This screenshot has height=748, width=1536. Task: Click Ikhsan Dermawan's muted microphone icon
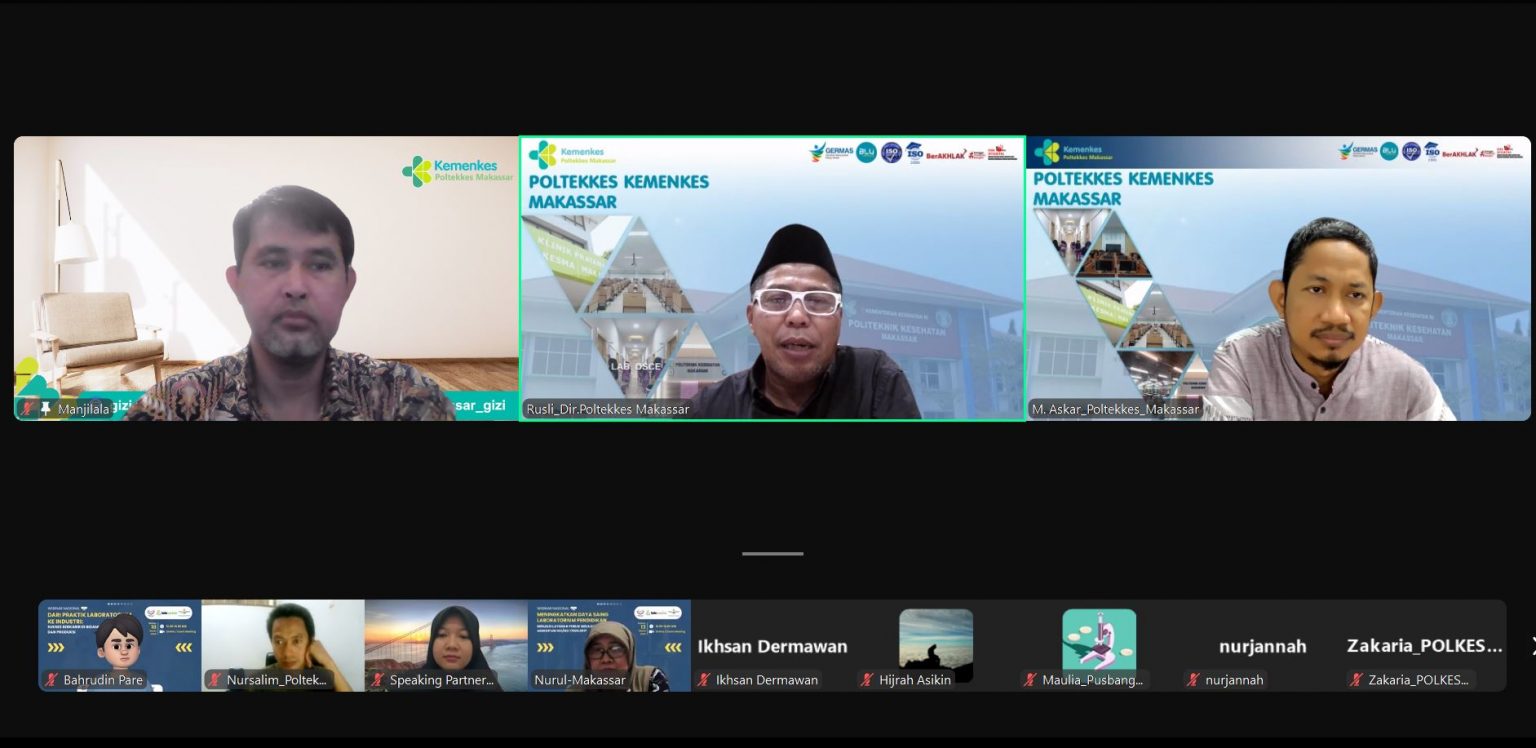click(x=704, y=680)
